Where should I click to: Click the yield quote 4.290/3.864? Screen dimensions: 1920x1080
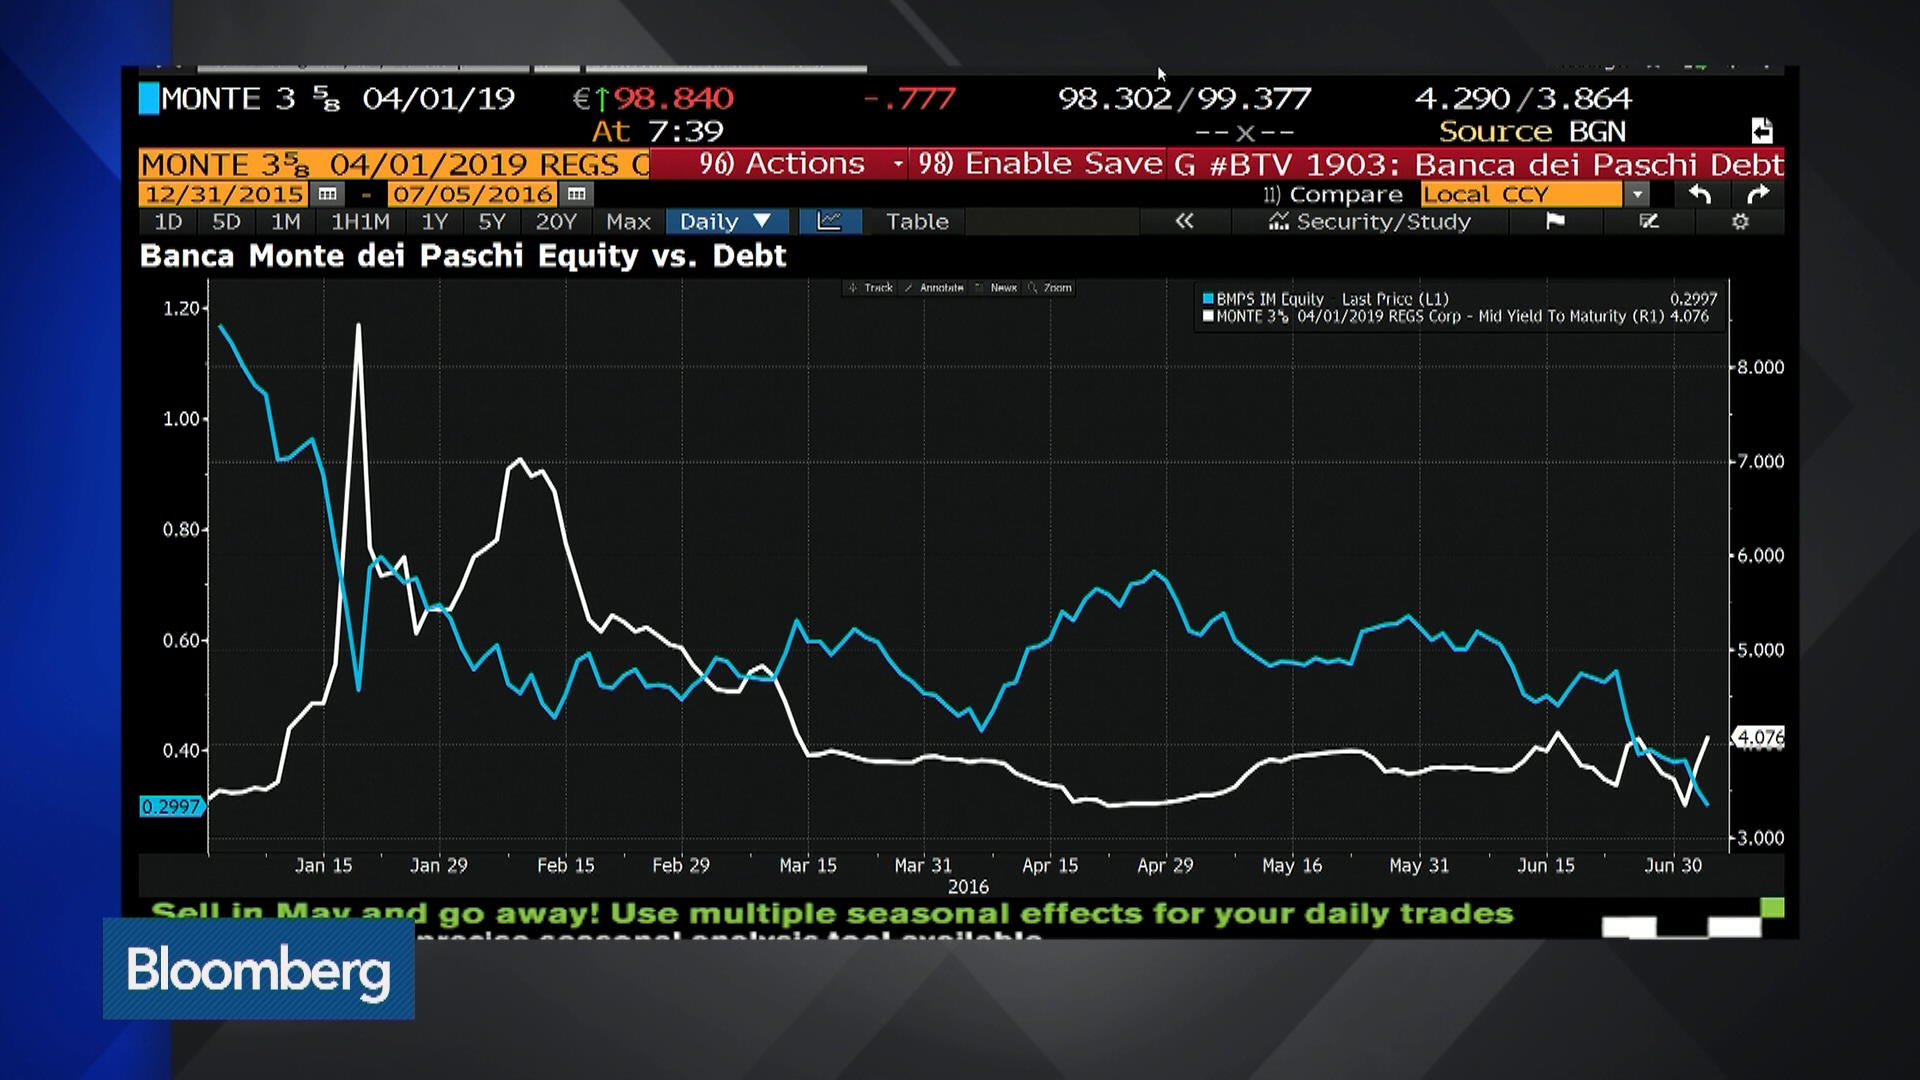pyautogui.click(x=1523, y=98)
